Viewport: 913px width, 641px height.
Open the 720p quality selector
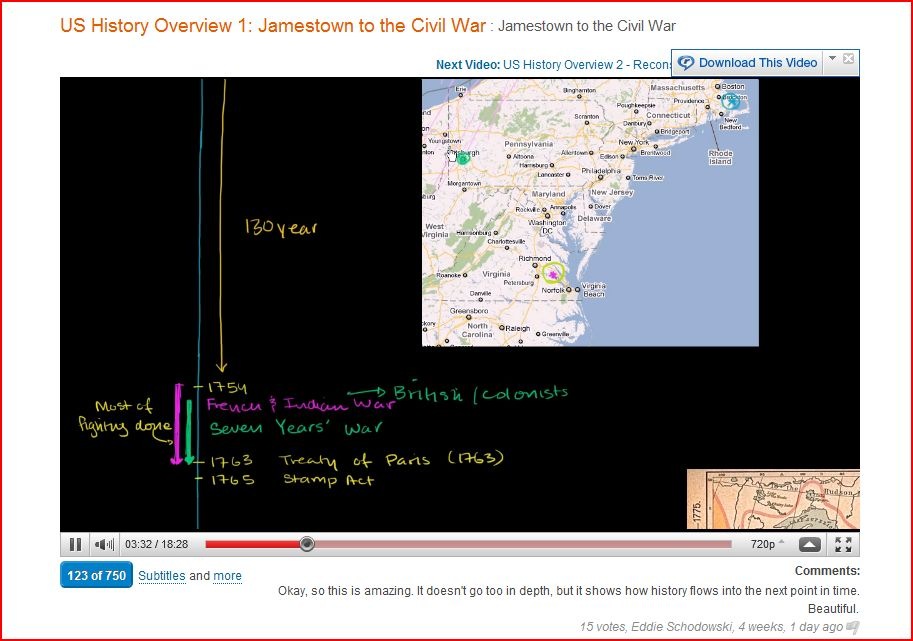pyautogui.click(x=766, y=544)
